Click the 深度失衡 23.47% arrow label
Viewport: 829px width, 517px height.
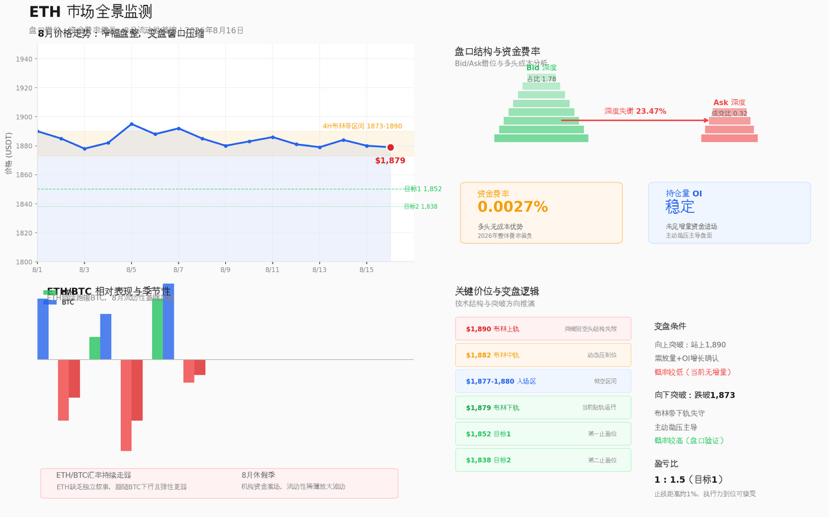(635, 111)
